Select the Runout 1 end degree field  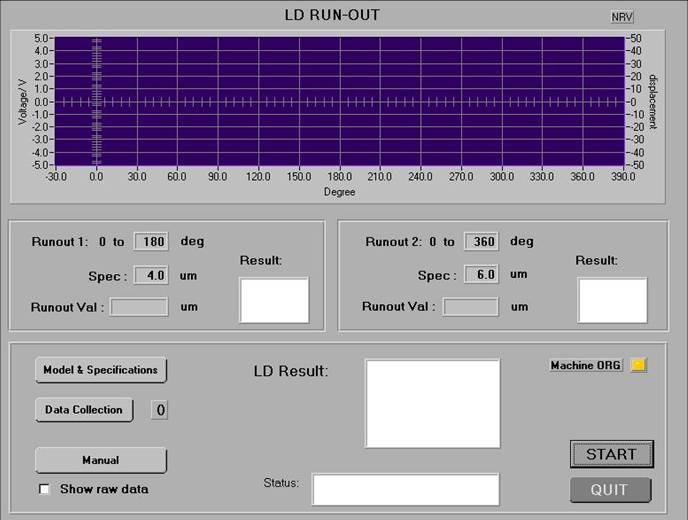[x=150, y=242]
